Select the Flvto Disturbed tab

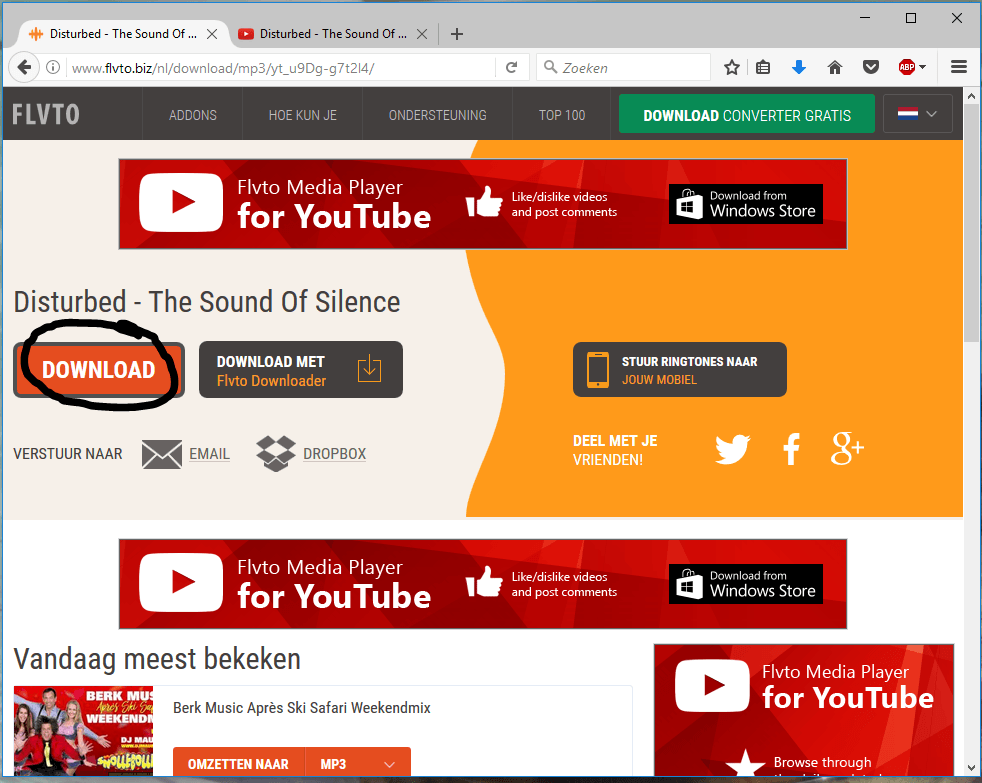[122, 34]
